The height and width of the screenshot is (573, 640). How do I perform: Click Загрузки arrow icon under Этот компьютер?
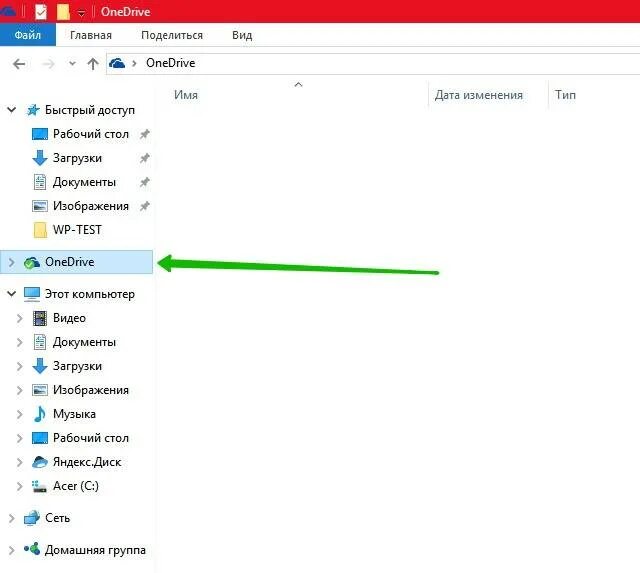[40, 366]
